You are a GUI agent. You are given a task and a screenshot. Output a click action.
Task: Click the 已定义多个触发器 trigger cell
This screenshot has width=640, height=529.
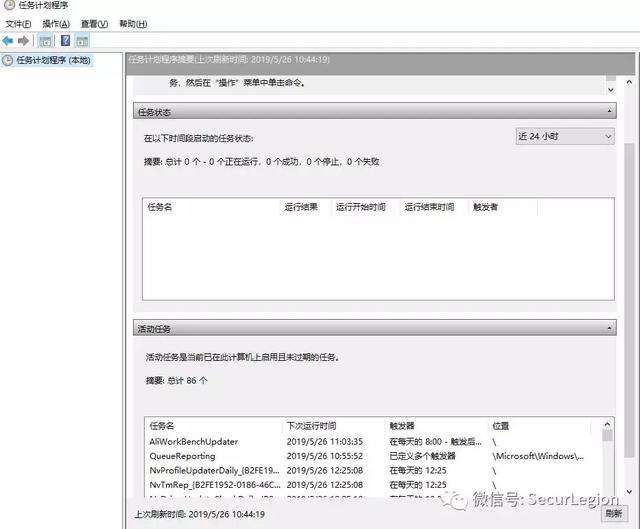click(422, 456)
